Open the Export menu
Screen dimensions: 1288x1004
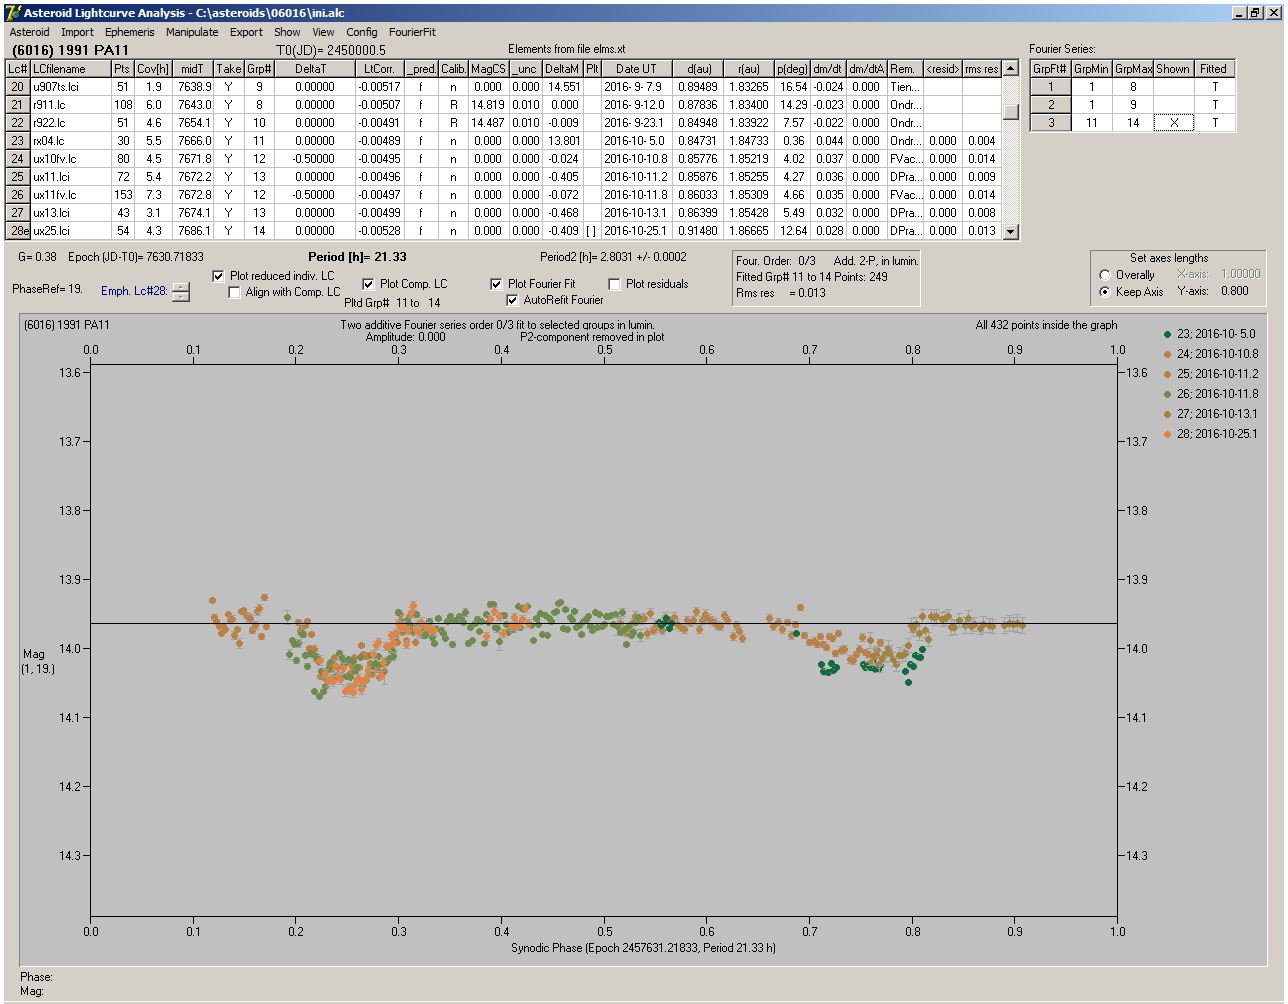pyautogui.click(x=246, y=32)
